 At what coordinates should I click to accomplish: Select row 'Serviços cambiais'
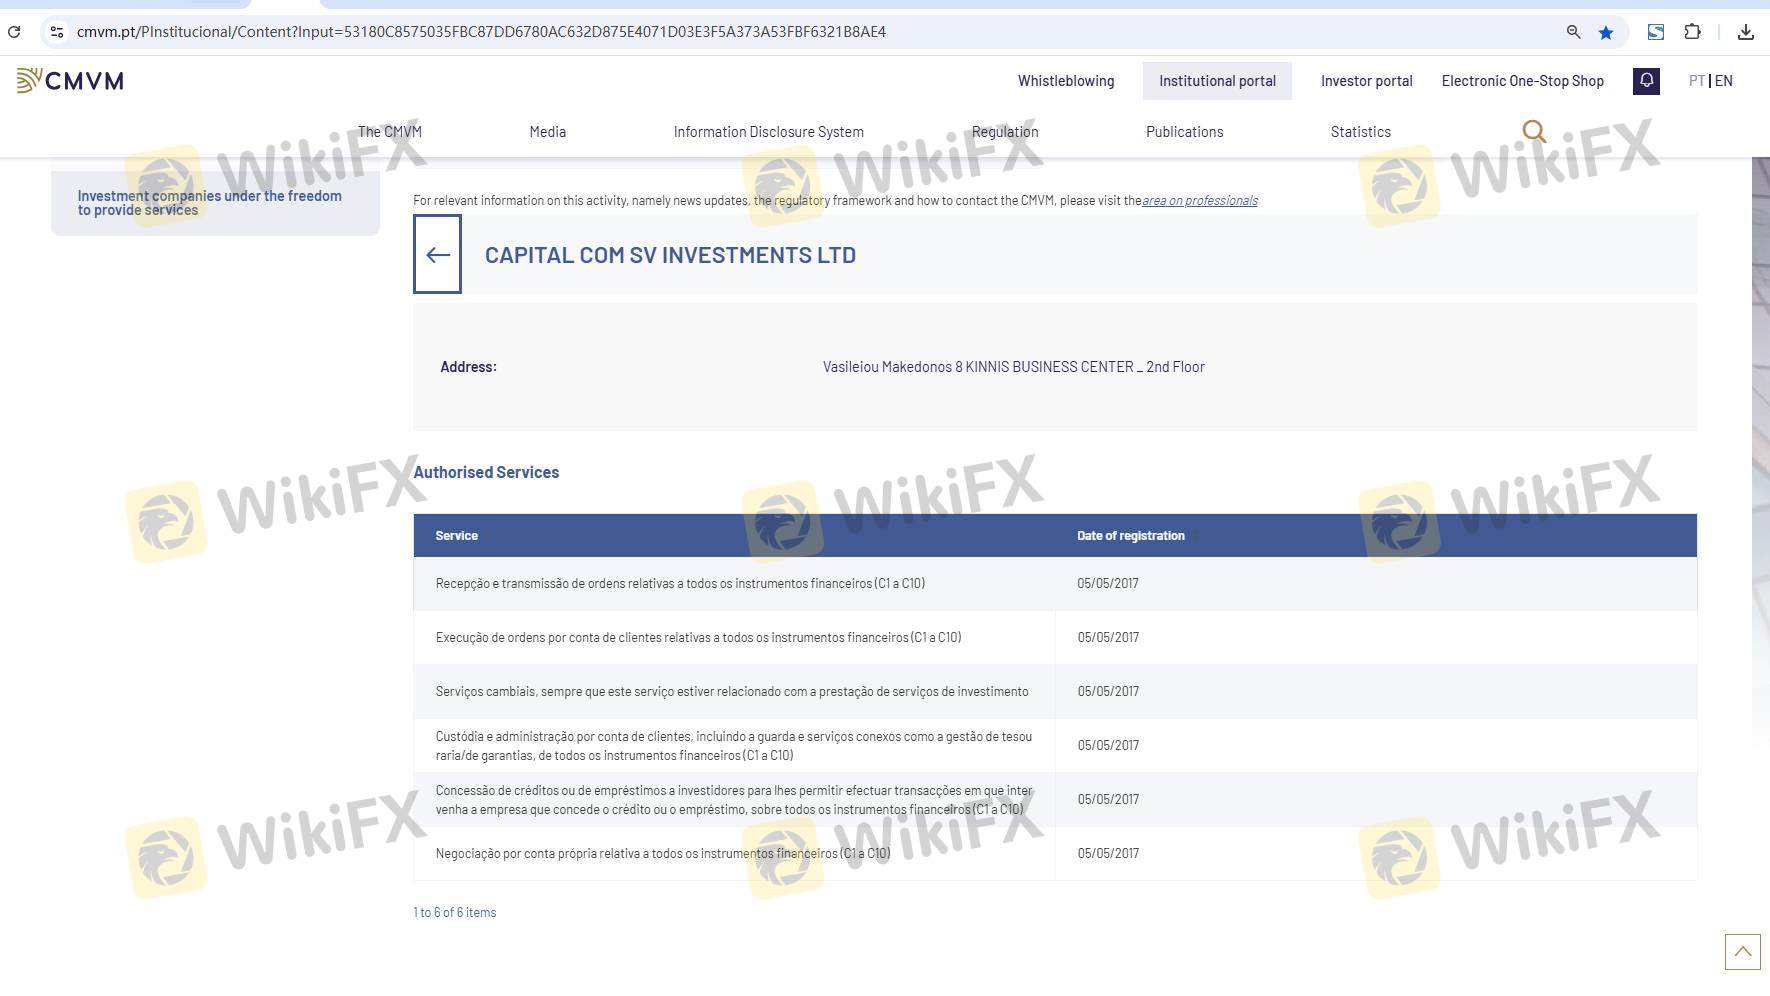point(1055,691)
